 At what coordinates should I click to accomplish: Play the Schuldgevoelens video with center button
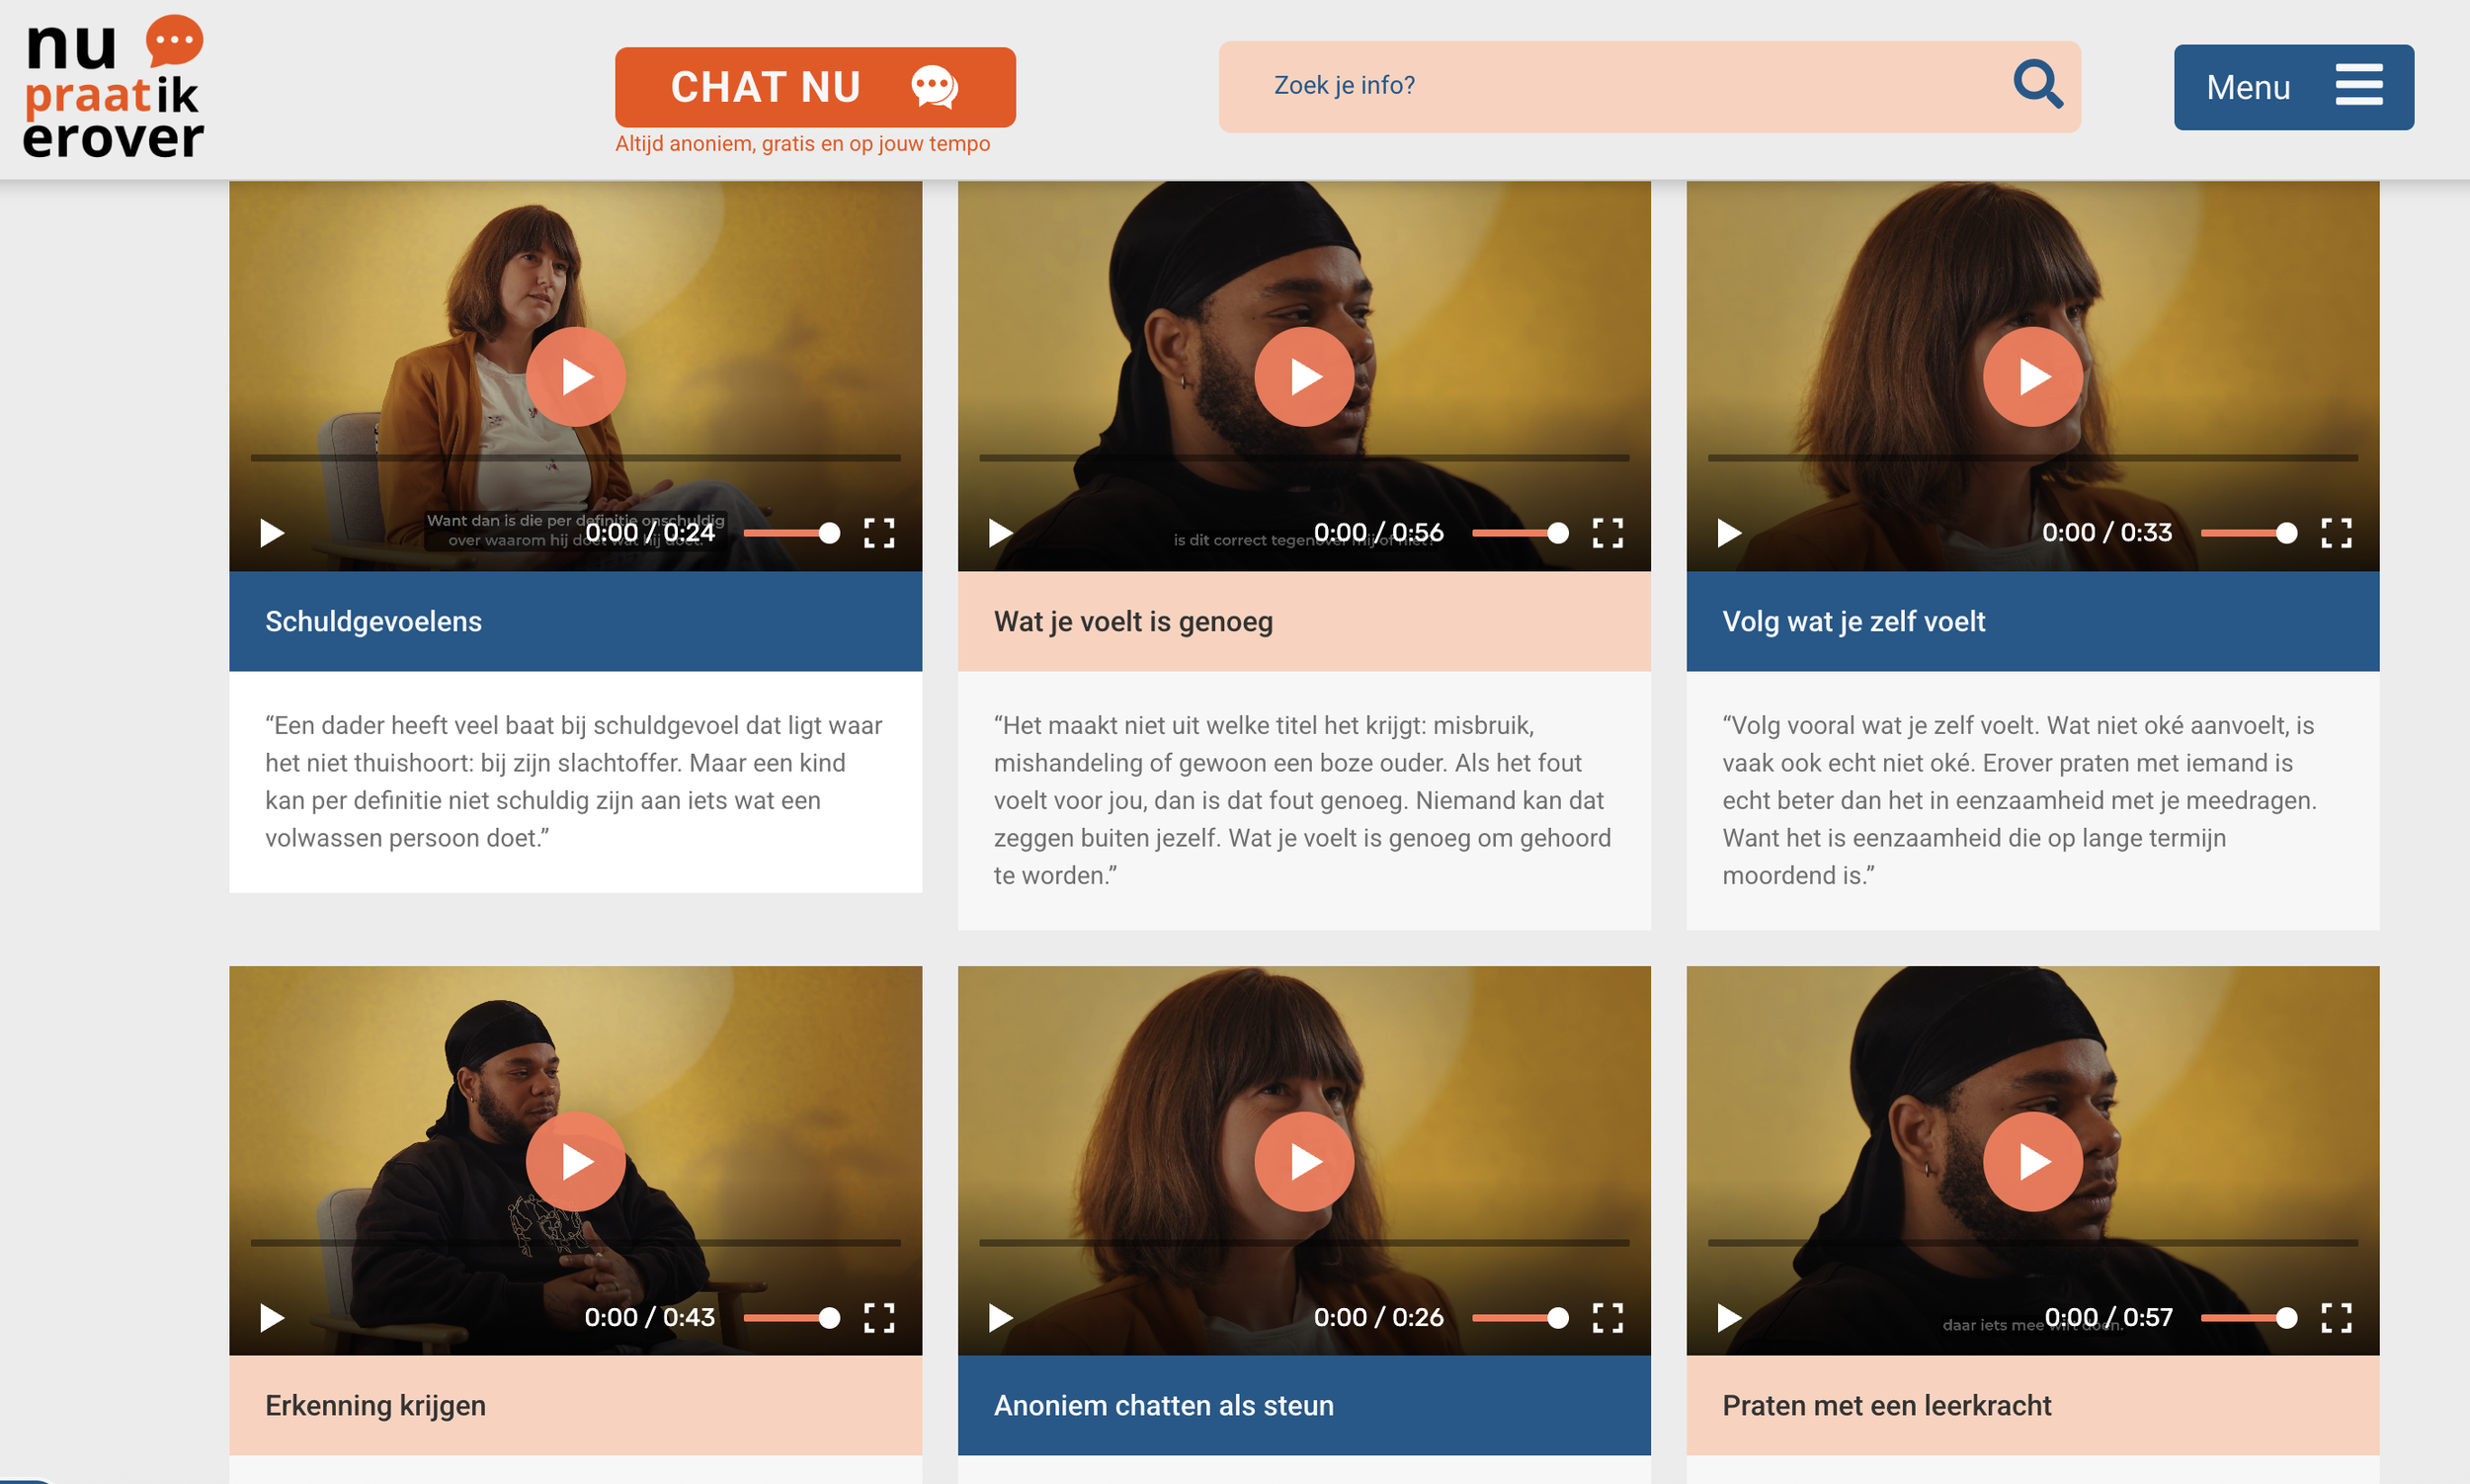[576, 377]
